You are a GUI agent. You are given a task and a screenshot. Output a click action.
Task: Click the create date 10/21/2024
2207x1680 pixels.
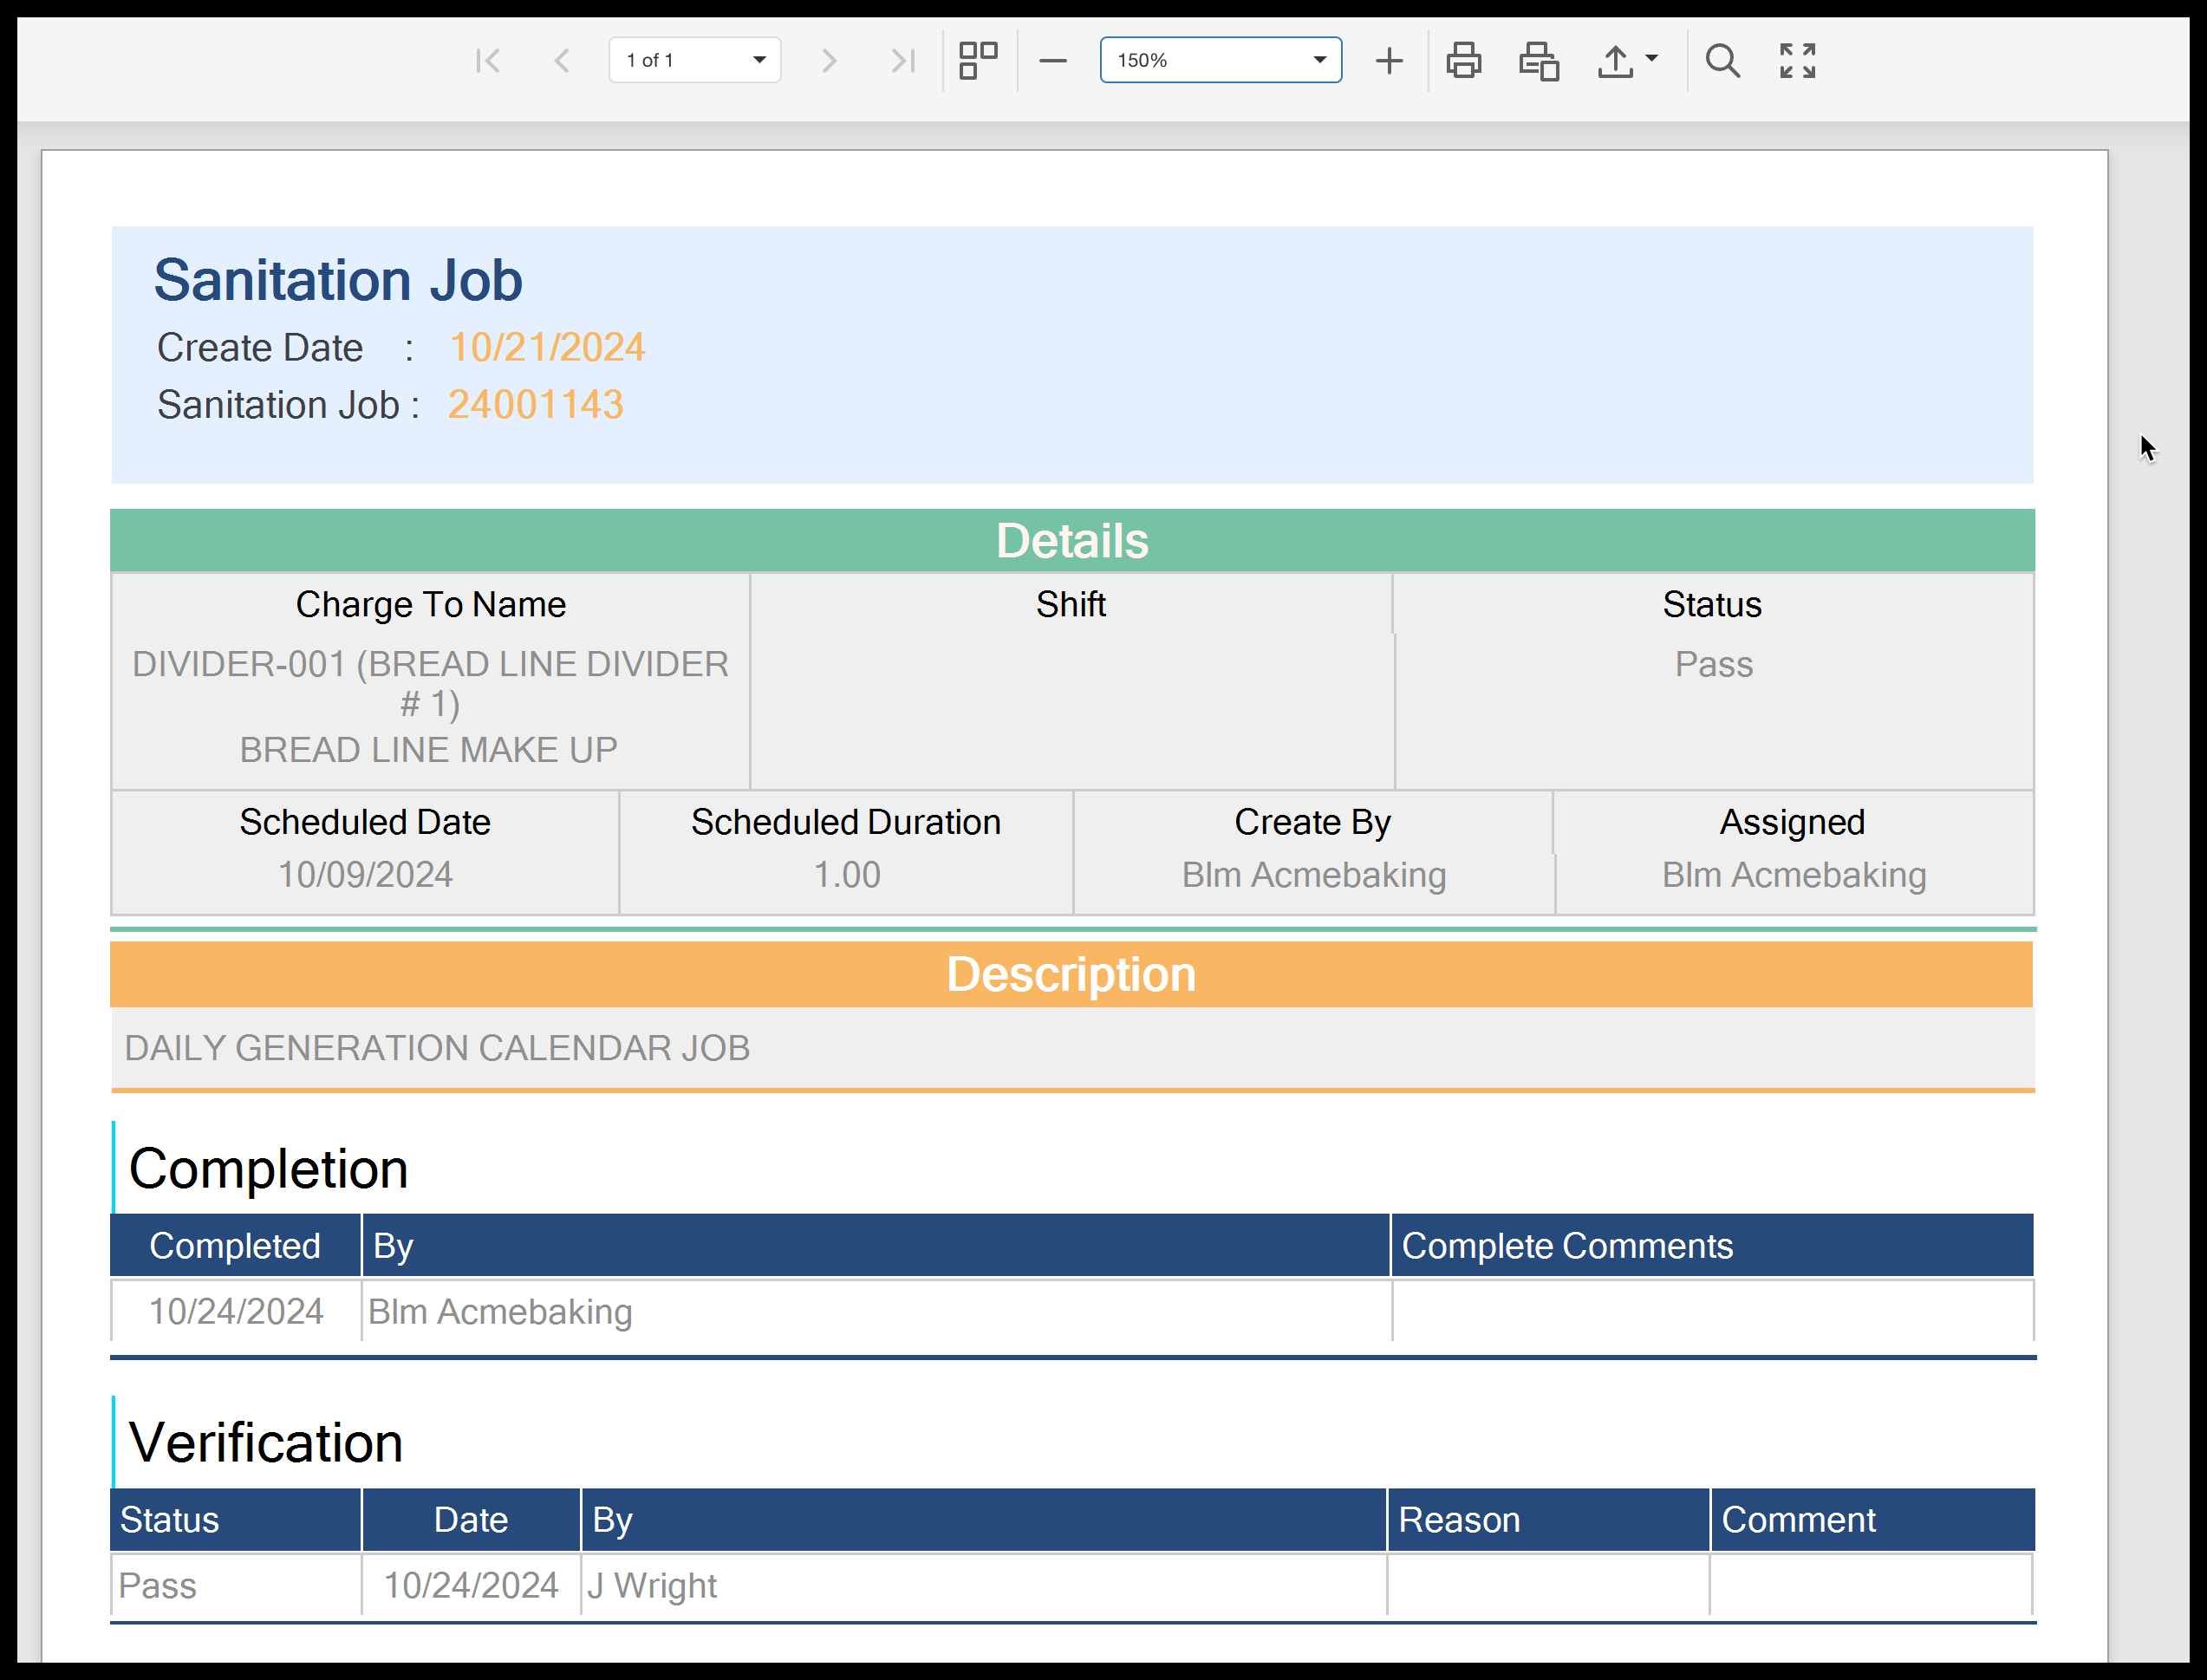tap(546, 348)
